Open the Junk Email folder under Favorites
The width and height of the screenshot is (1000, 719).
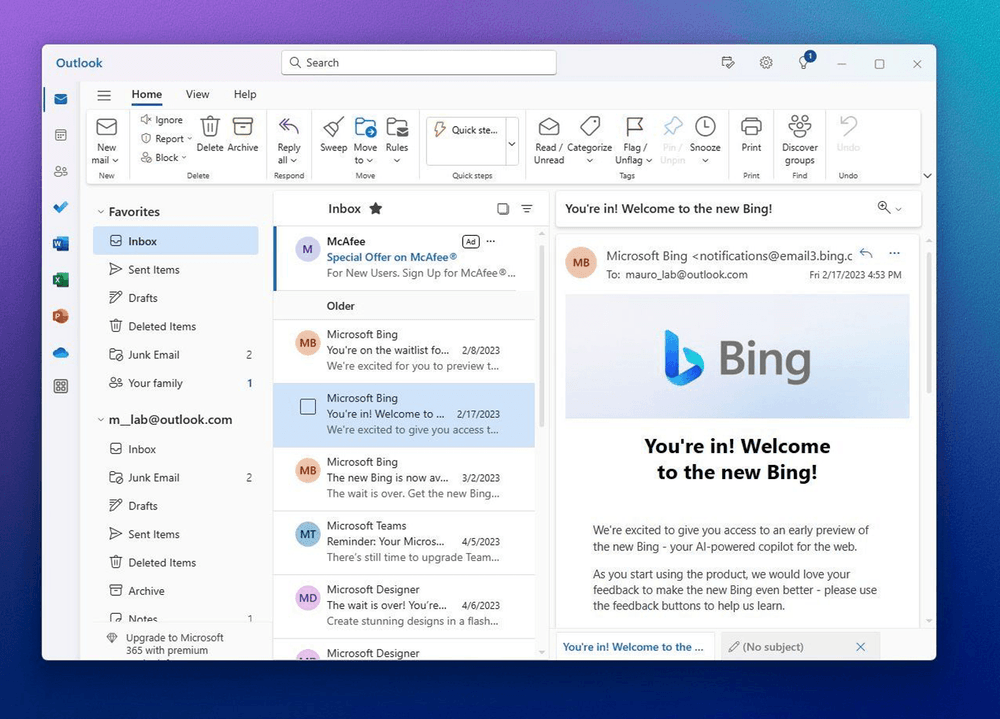pos(154,355)
